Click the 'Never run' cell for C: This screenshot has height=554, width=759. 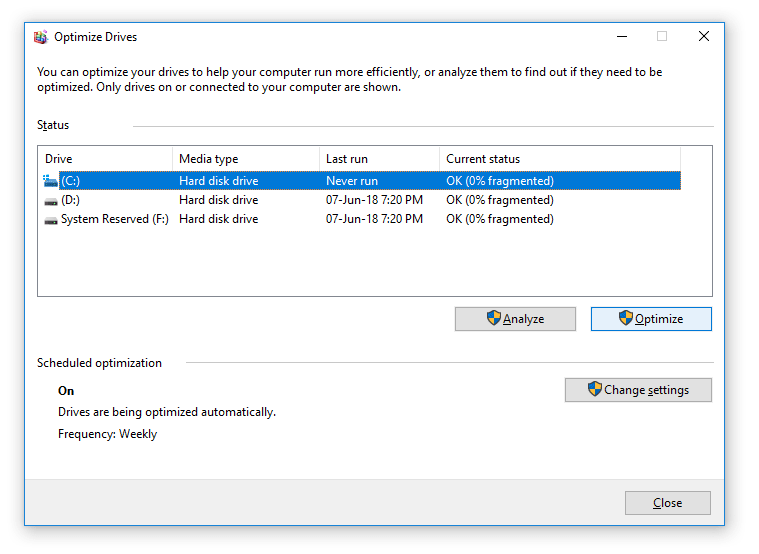(352, 181)
